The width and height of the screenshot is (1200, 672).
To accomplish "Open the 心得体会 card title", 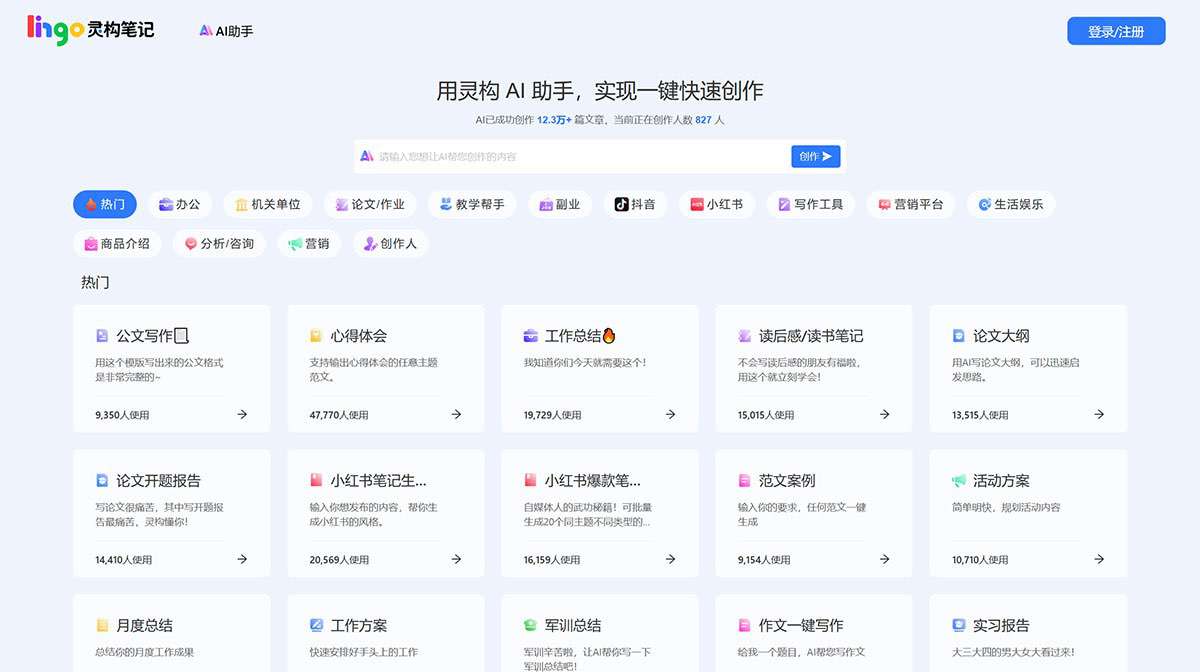I will click(359, 336).
